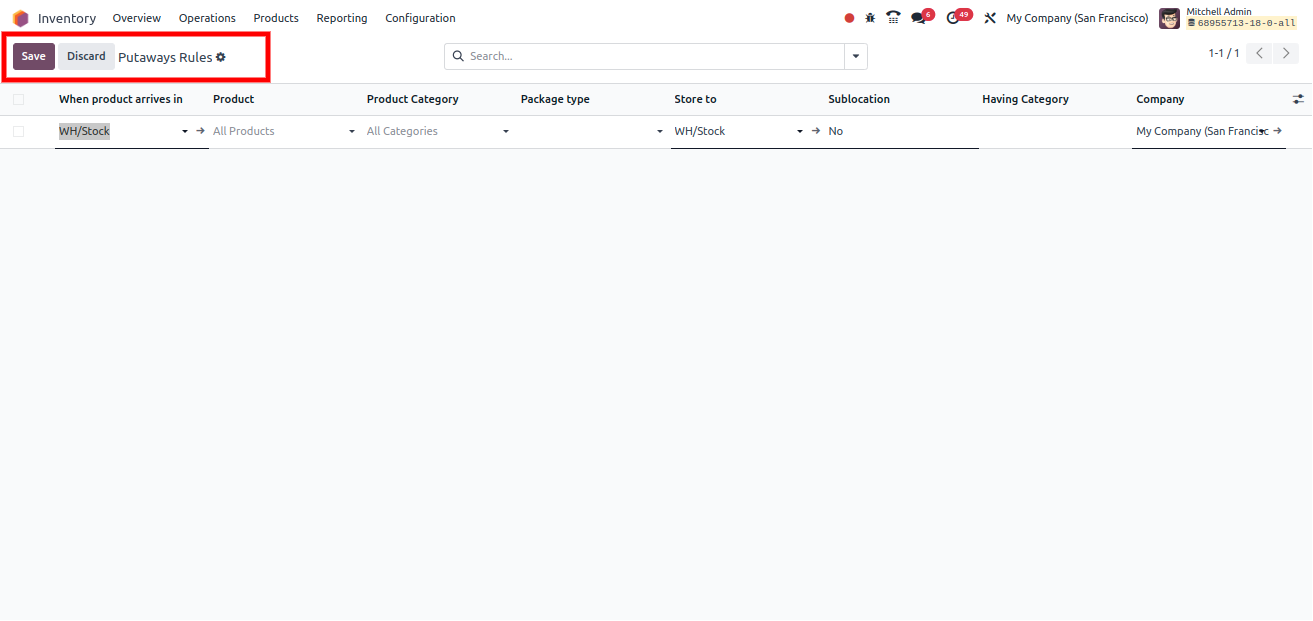Open the Configuration menu
Image resolution: width=1313 pixels, height=621 pixels.
[x=420, y=17]
